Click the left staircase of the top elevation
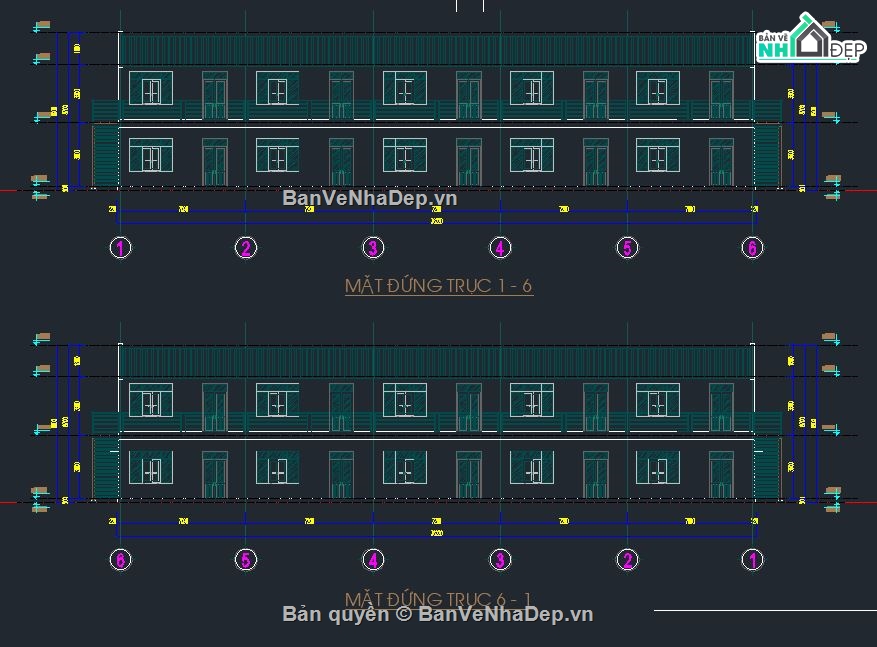The height and width of the screenshot is (647, 877). point(105,155)
